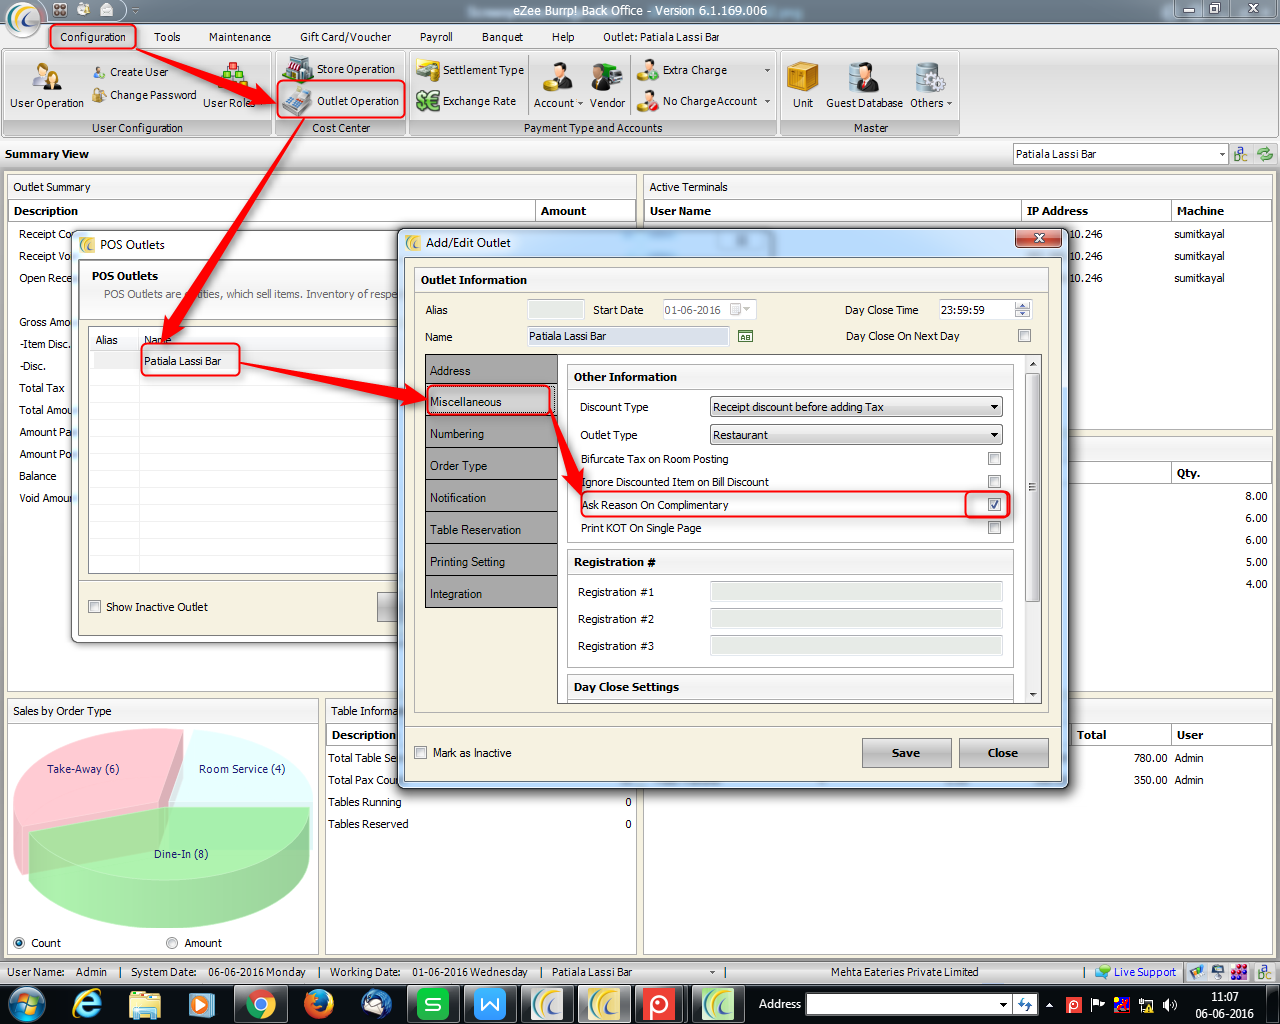Open Settlement Type settings

tap(470, 70)
